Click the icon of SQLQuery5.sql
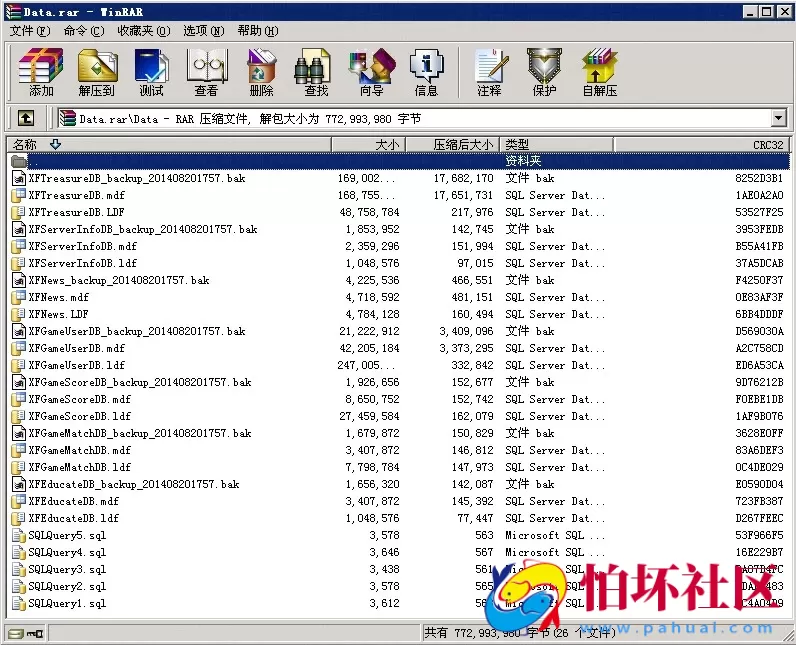Image resolution: width=796 pixels, height=645 pixels. coord(19,535)
